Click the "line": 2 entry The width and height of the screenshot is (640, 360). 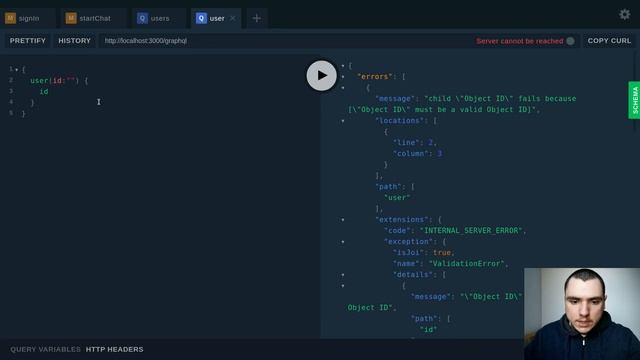pos(414,142)
